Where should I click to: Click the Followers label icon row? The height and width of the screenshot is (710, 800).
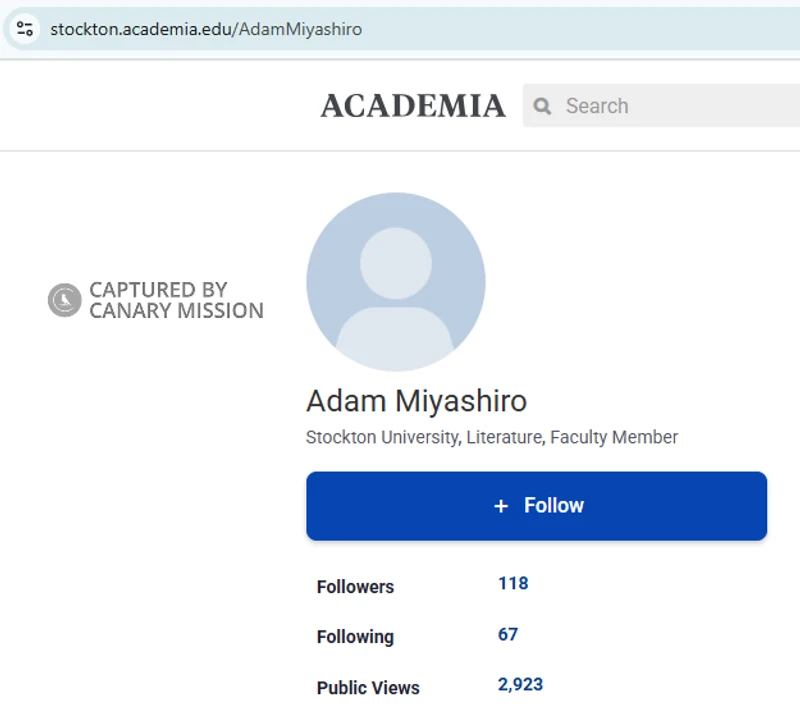(x=355, y=587)
